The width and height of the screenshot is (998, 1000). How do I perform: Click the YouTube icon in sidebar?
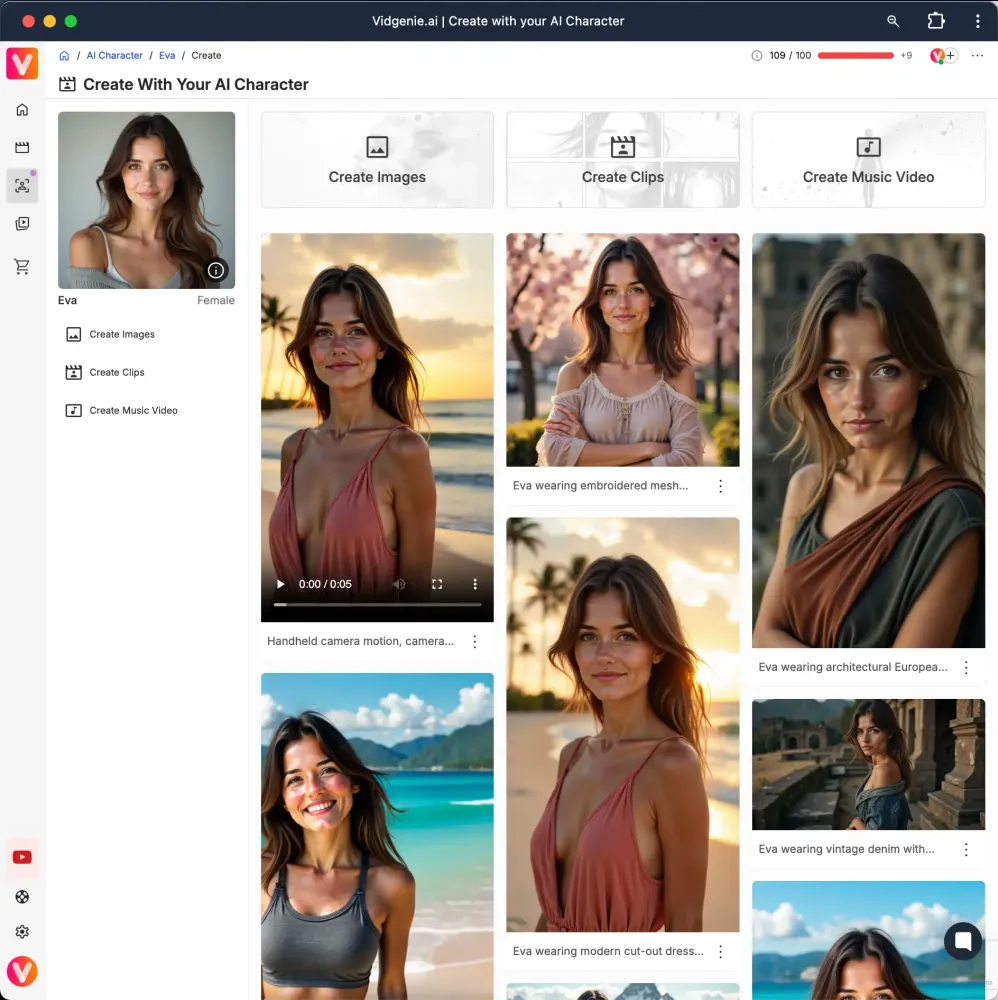[22, 857]
